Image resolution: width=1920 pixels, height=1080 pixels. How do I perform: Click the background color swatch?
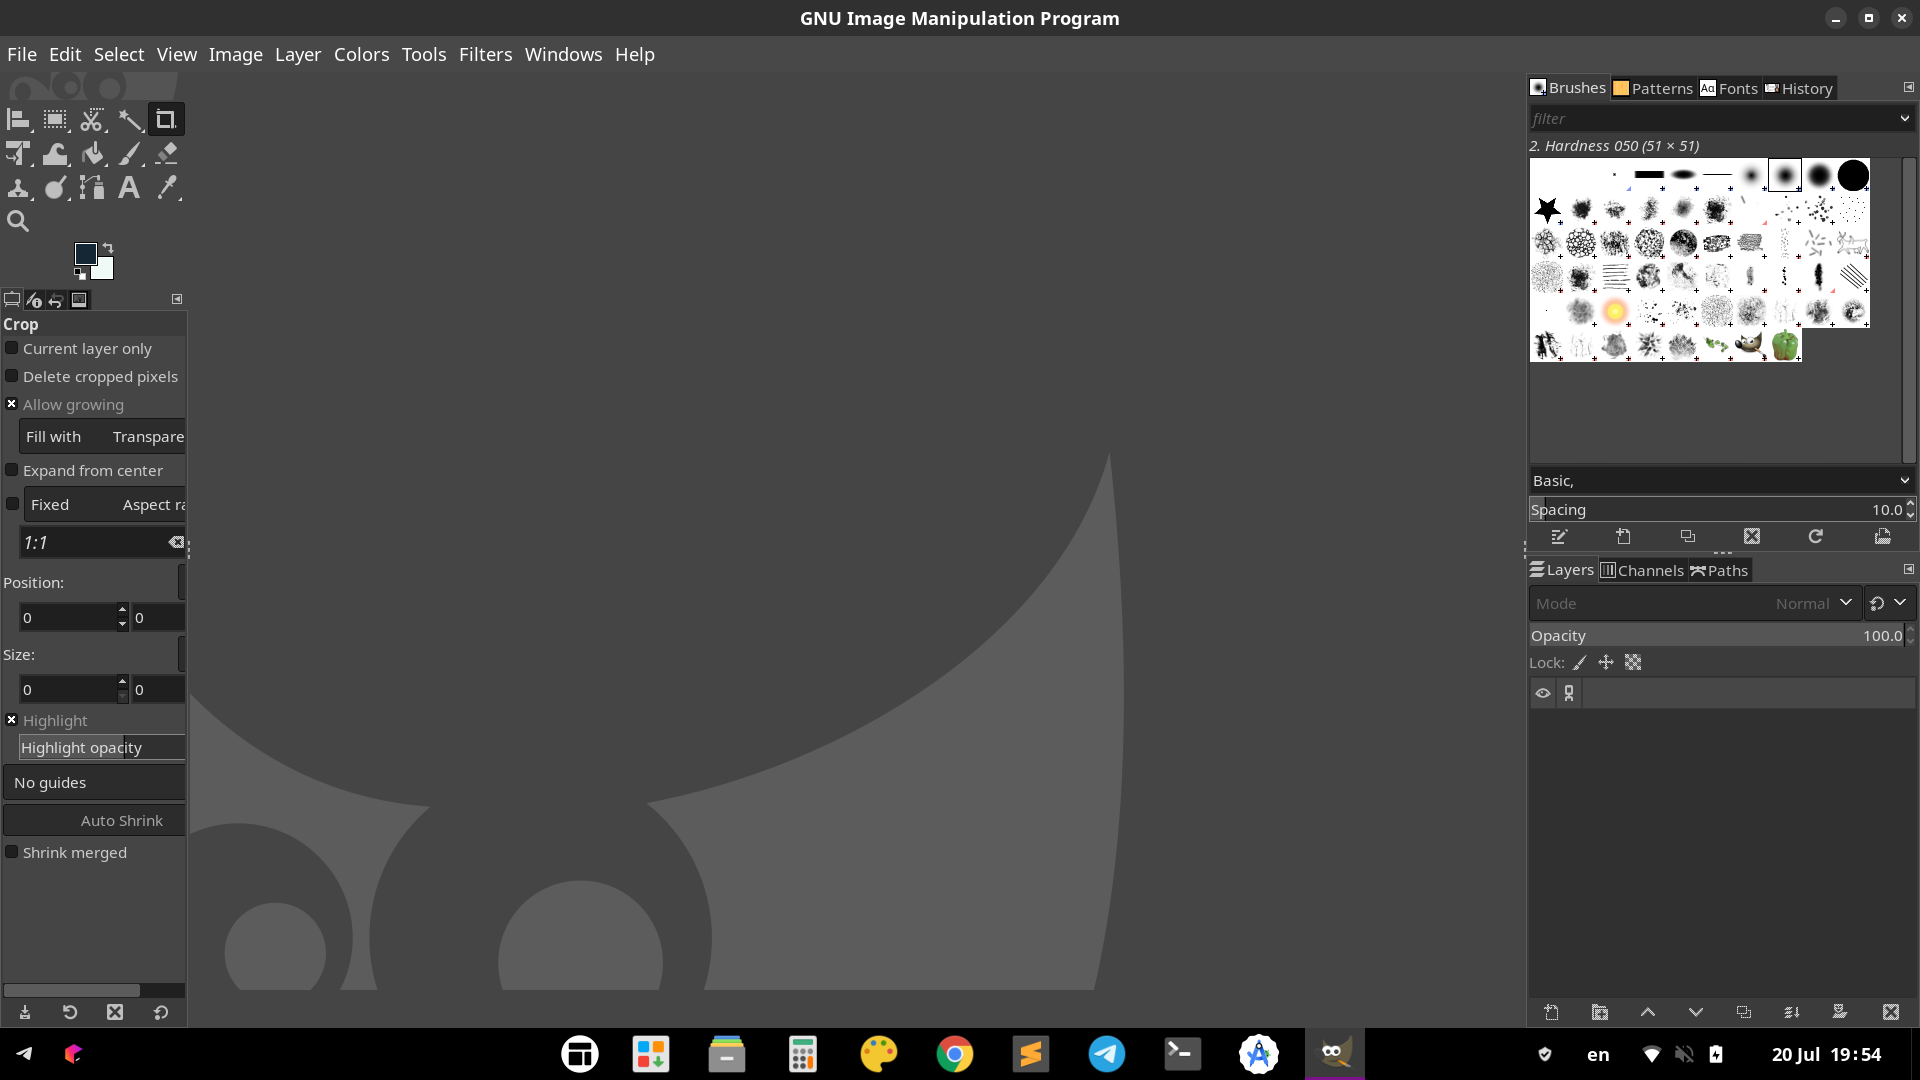[x=105, y=268]
